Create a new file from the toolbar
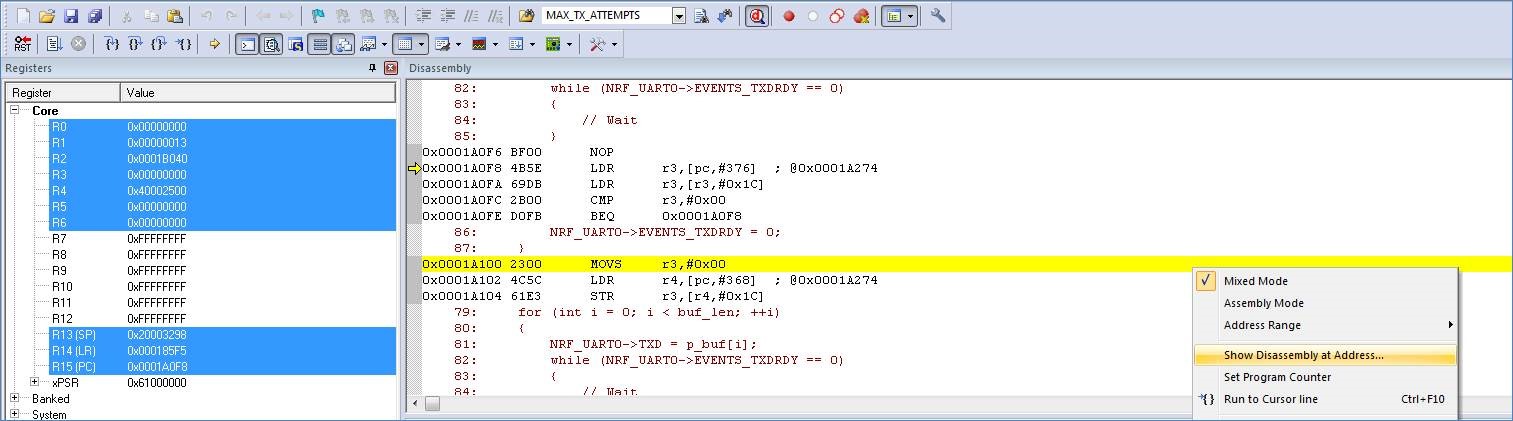1513x421 pixels. [23, 16]
